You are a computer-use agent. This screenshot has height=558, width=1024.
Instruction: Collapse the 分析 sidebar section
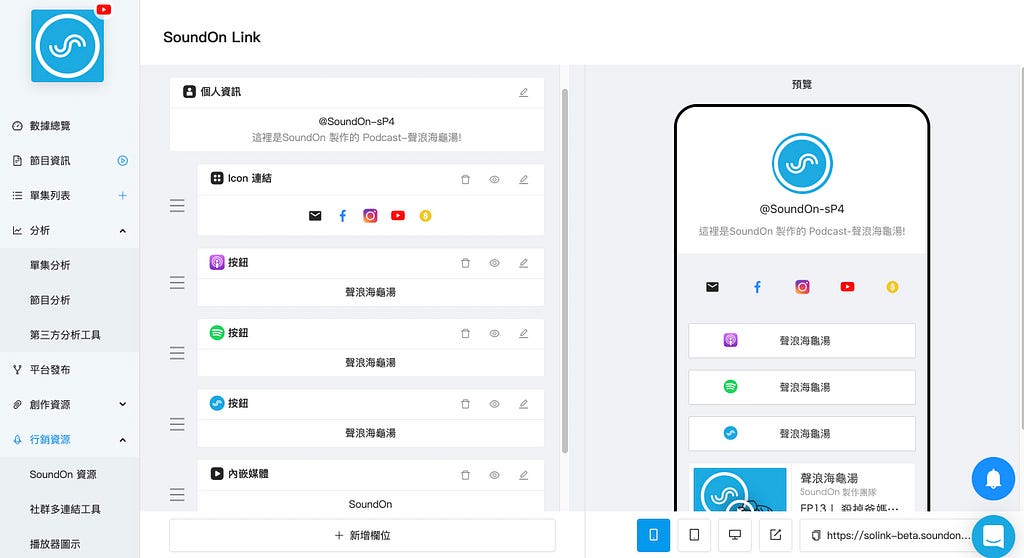pyautogui.click(x=123, y=231)
